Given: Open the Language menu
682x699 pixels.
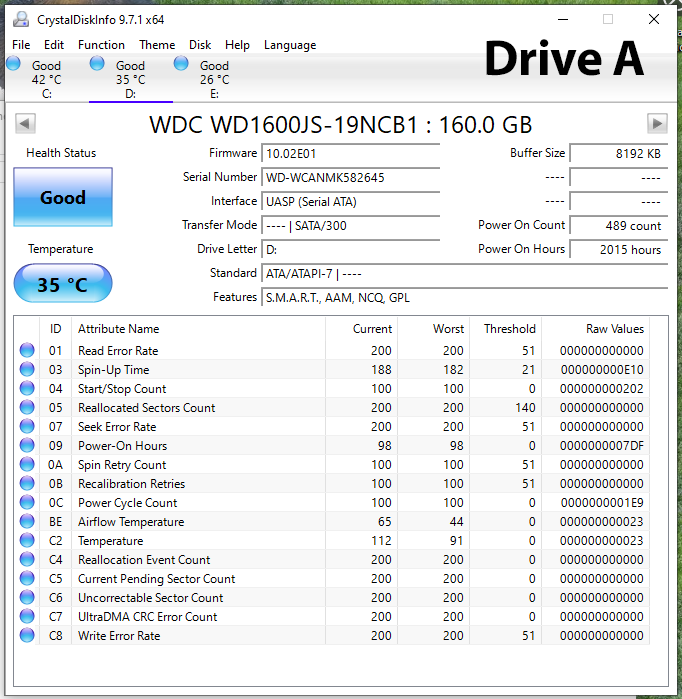Looking at the screenshot, I should (x=290, y=45).
